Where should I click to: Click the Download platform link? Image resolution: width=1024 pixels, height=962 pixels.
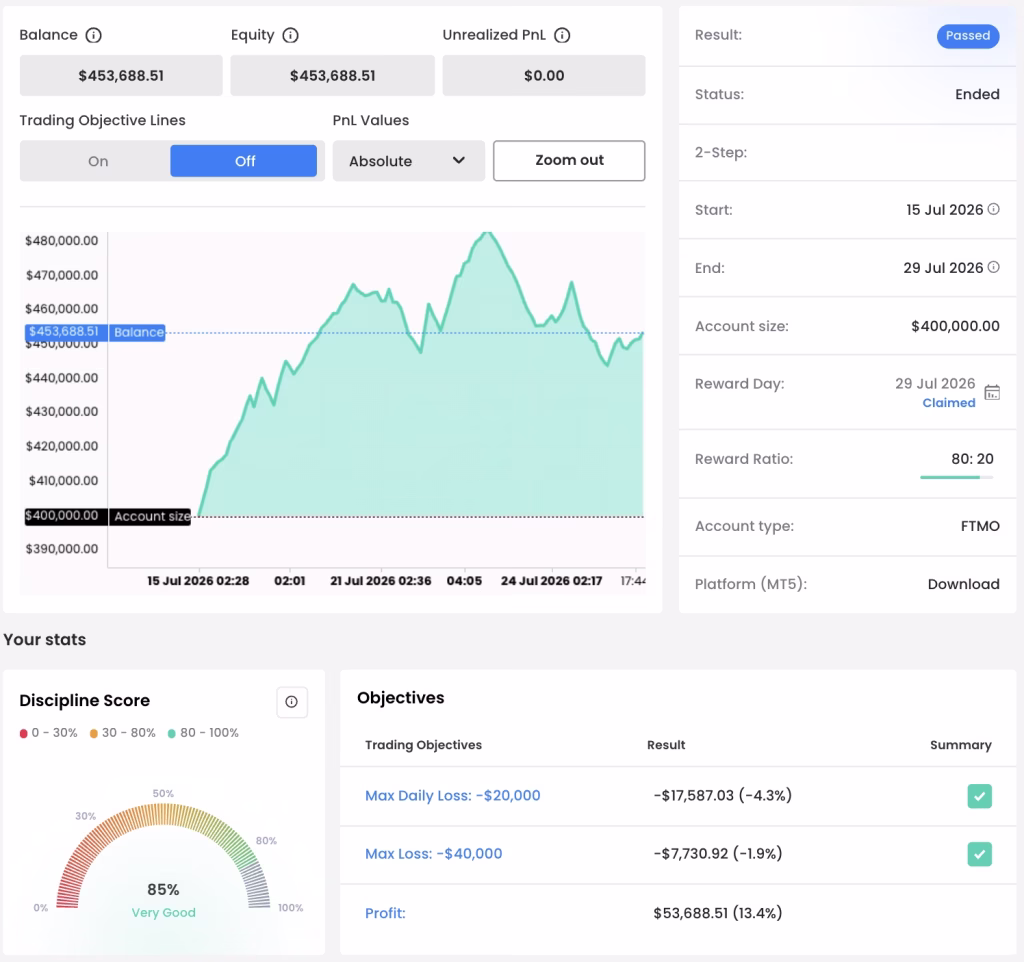coord(963,584)
